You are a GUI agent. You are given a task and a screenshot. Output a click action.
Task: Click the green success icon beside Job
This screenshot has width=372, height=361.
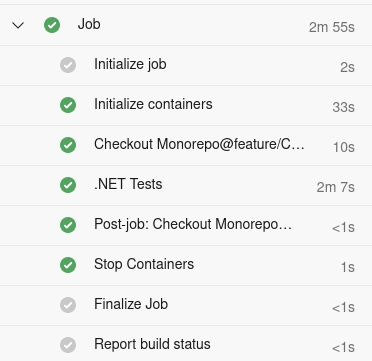point(52,25)
